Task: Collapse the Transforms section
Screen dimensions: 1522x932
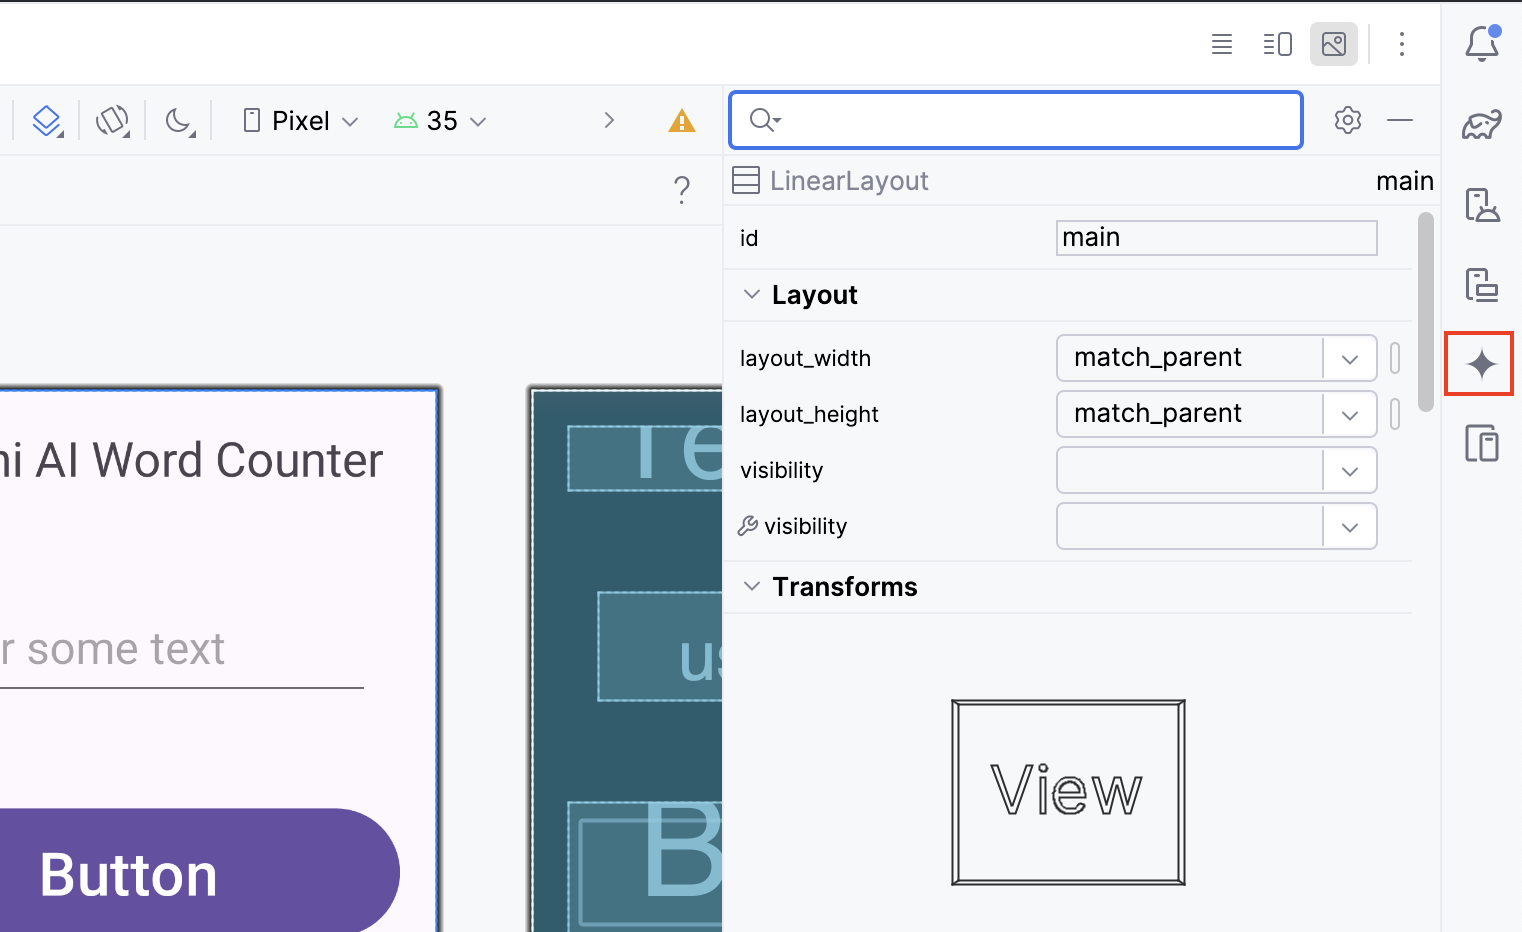Action: (x=752, y=587)
